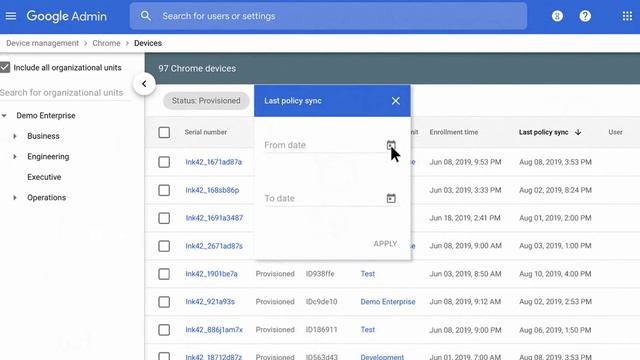Tick the select-all devices header checkbox
The image size is (640, 360).
[164, 132]
